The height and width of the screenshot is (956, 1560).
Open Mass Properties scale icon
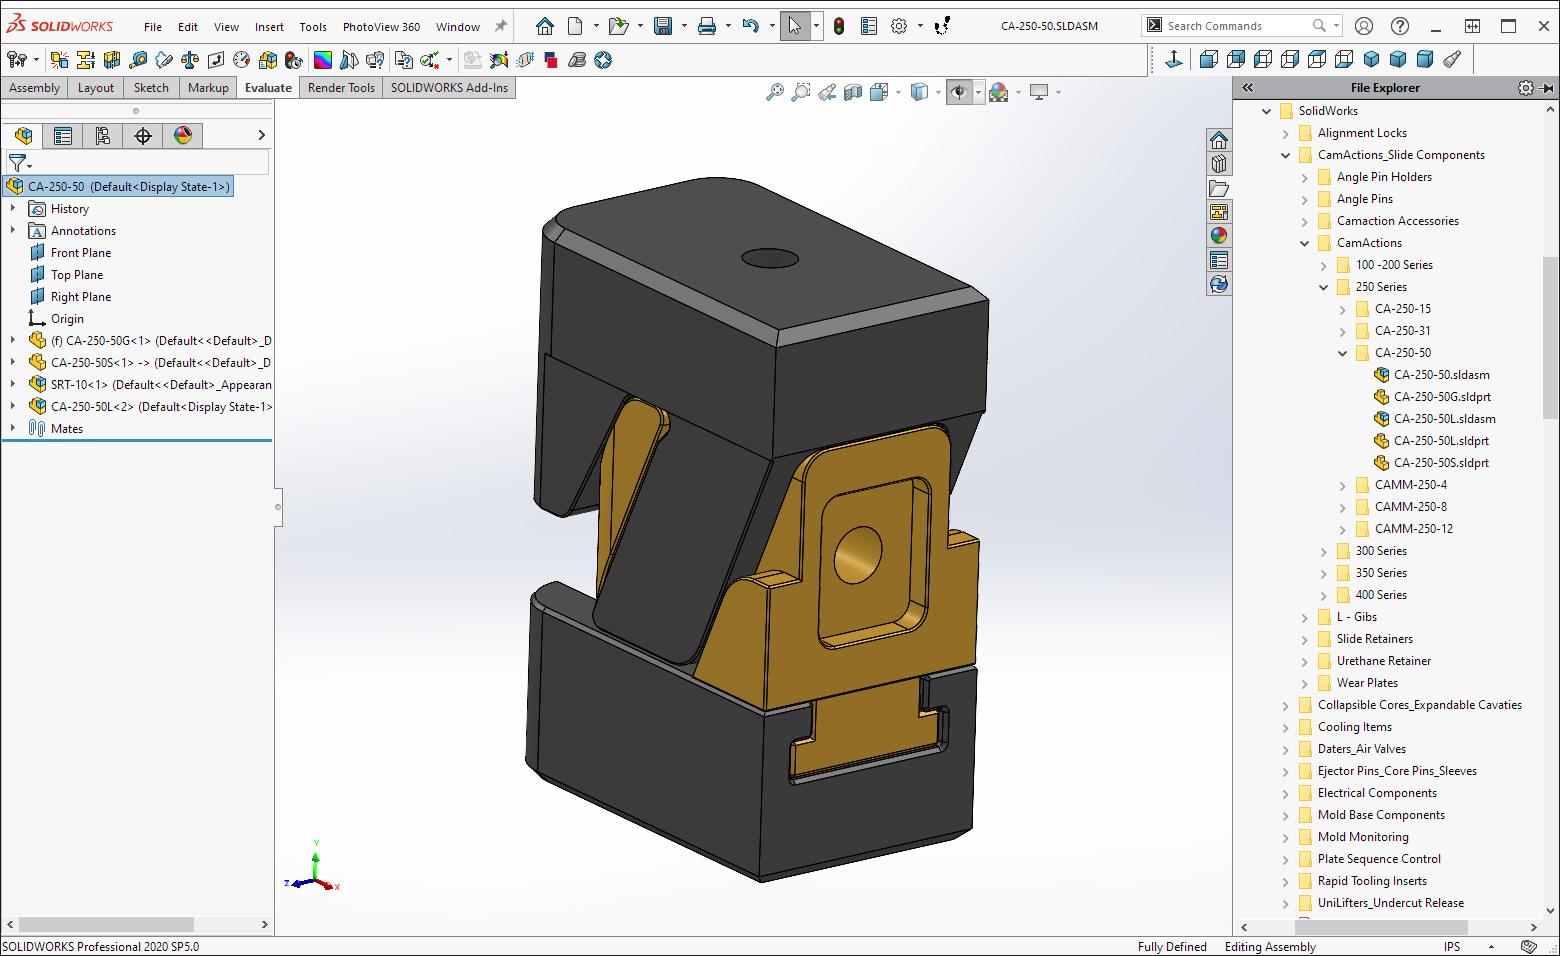(190, 60)
